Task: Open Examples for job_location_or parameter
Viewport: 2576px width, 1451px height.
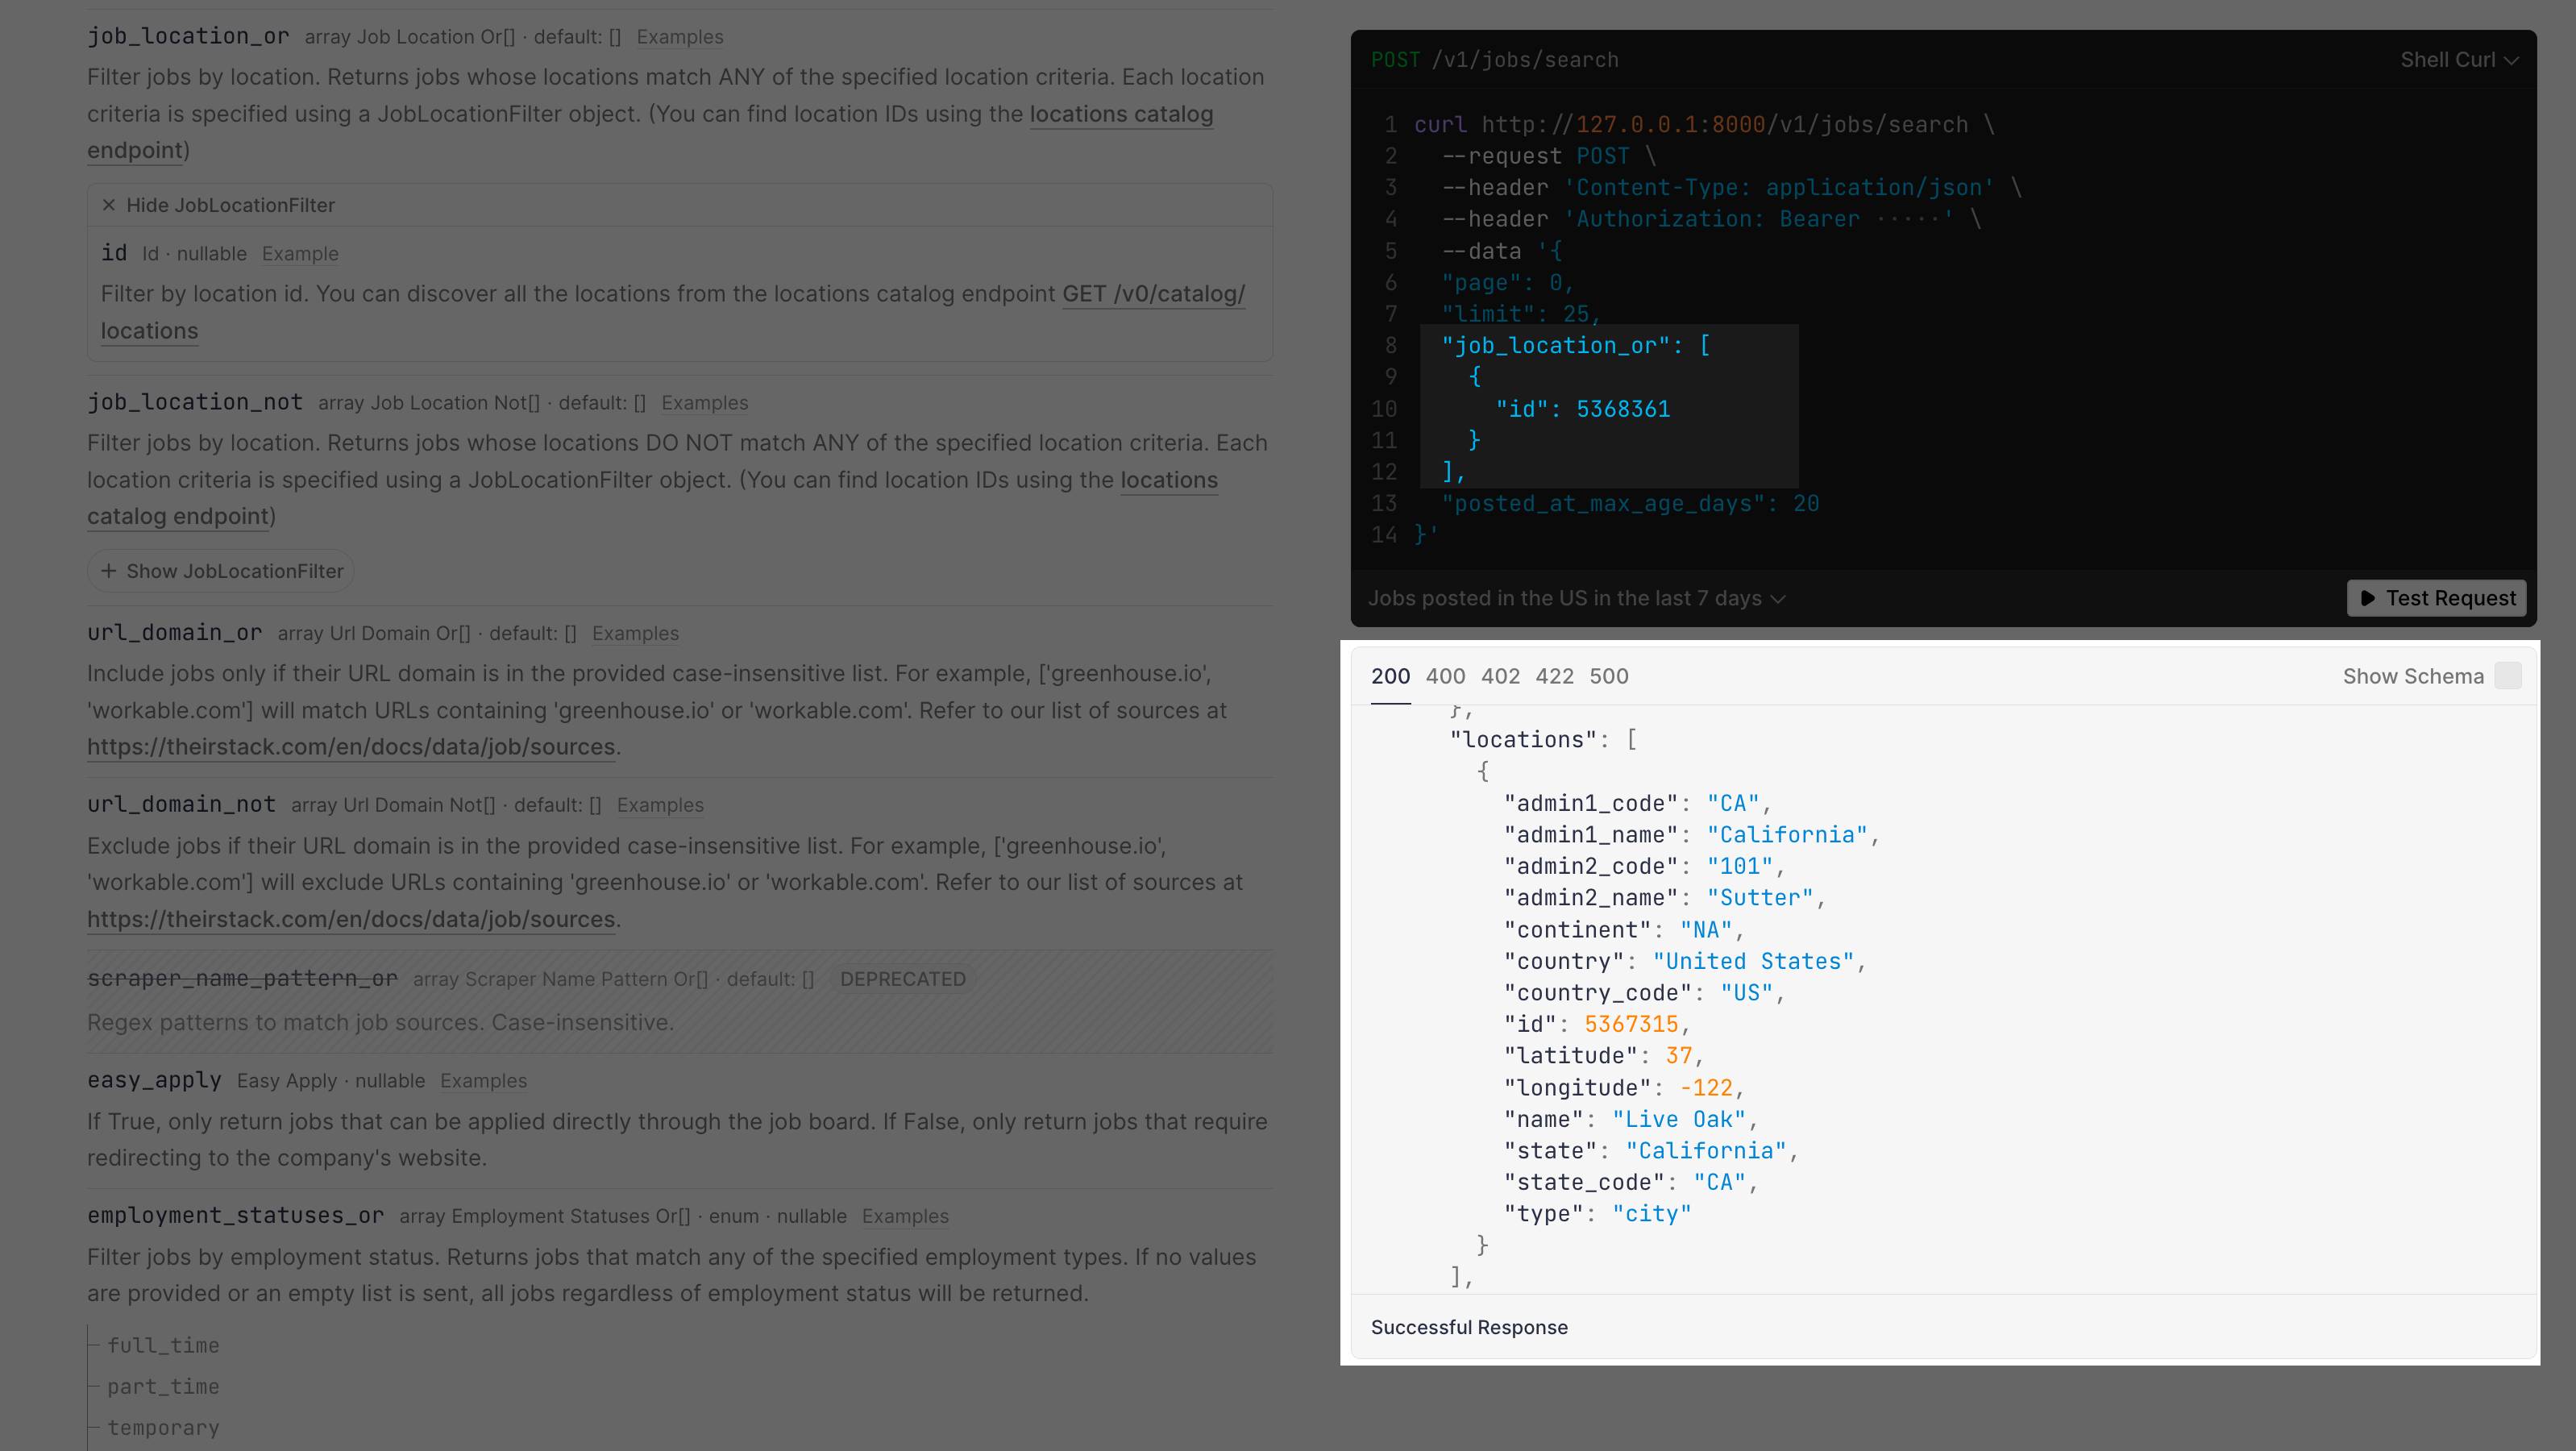Action: click(679, 37)
